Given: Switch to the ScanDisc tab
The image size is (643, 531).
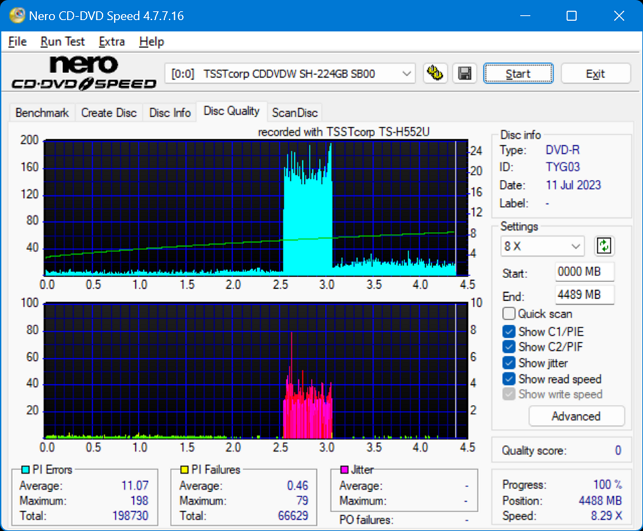Looking at the screenshot, I should pyautogui.click(x=294, y=112).
